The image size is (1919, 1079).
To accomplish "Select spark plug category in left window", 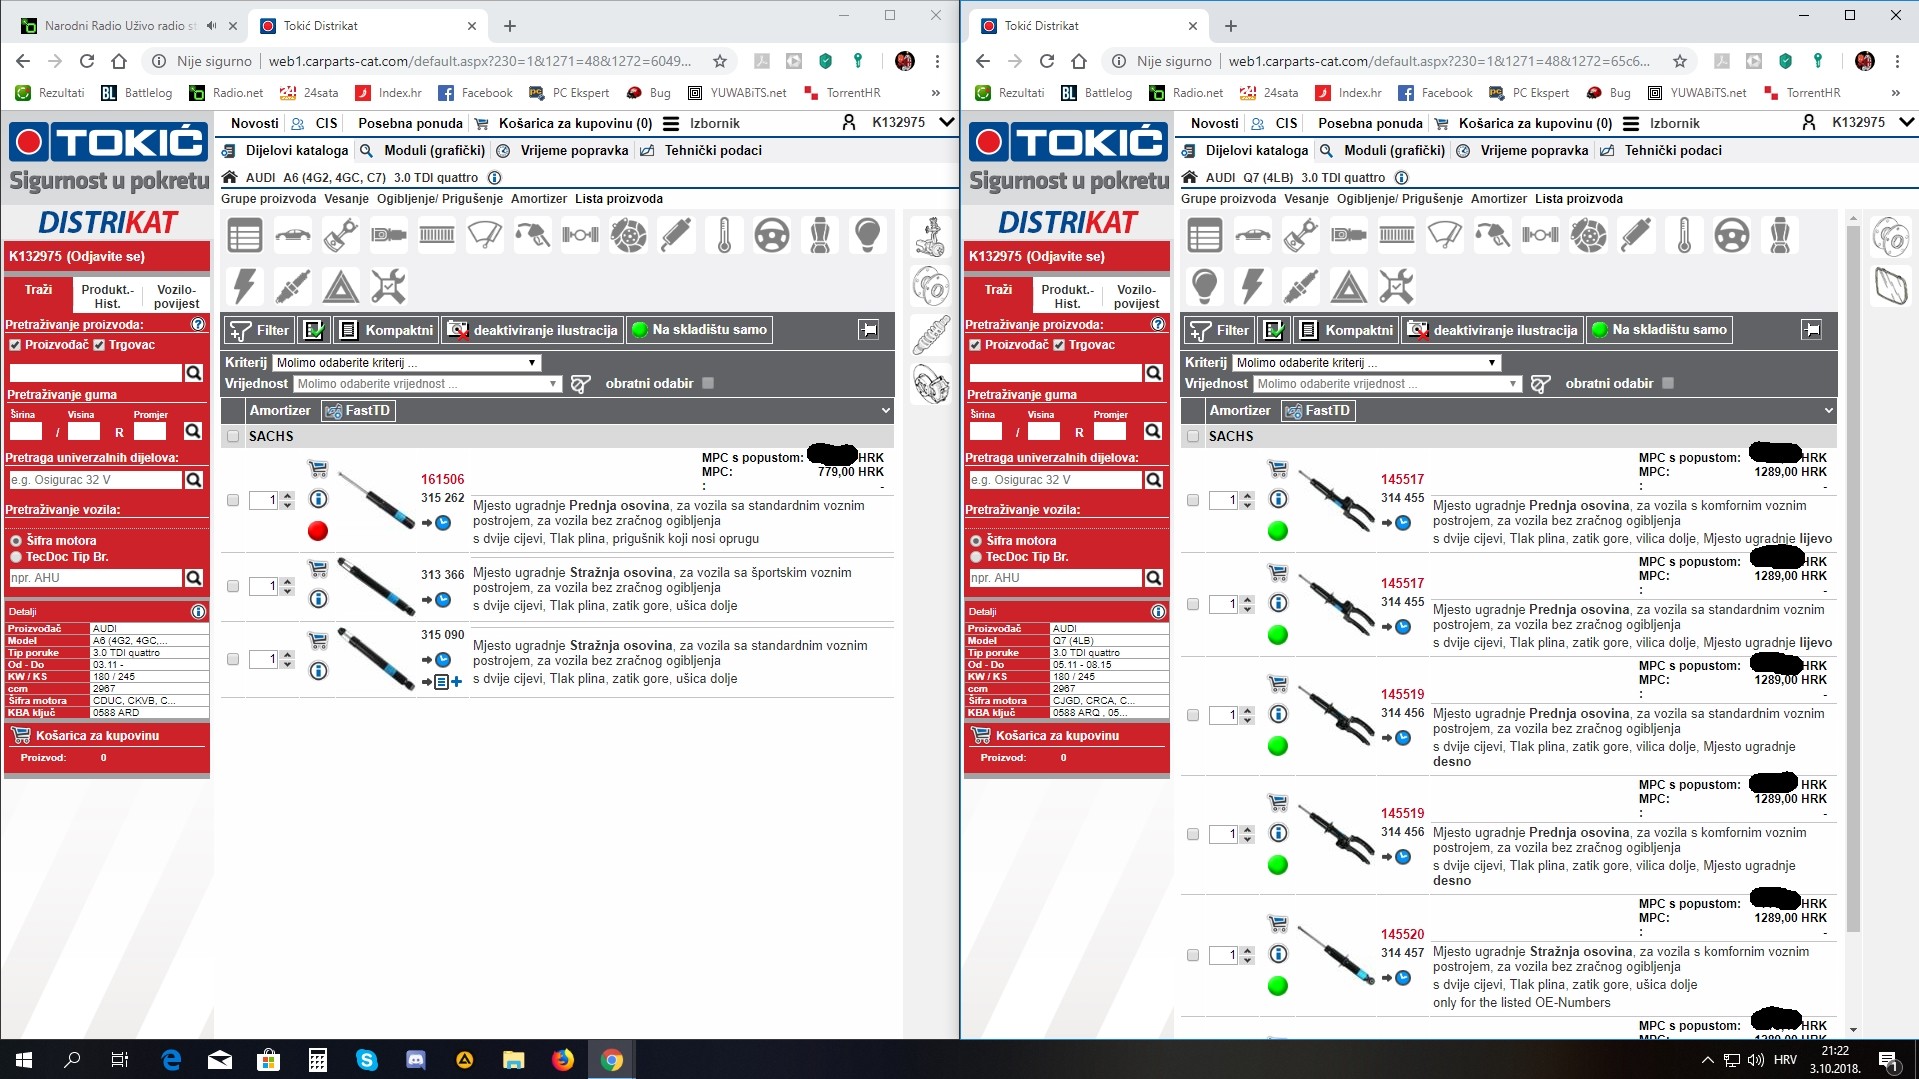I will (292, 287).
